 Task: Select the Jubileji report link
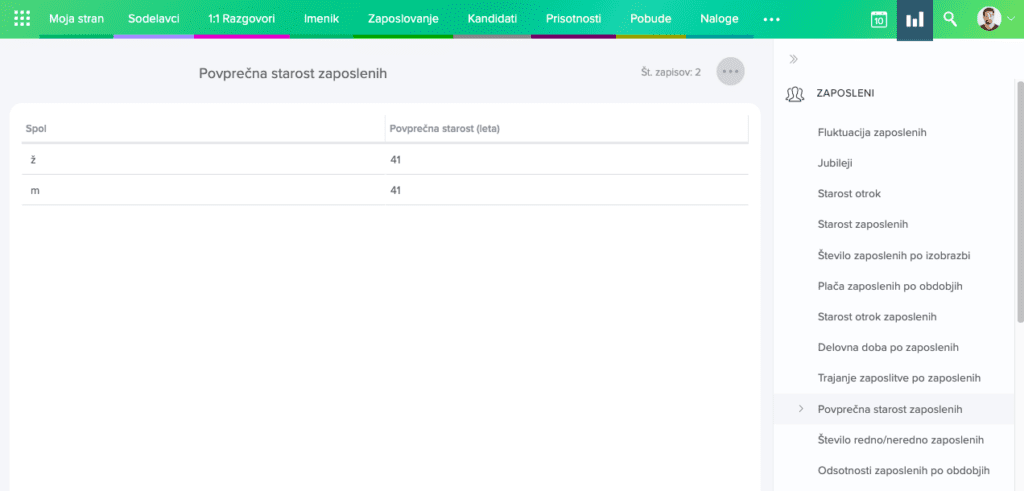(835, 163)
